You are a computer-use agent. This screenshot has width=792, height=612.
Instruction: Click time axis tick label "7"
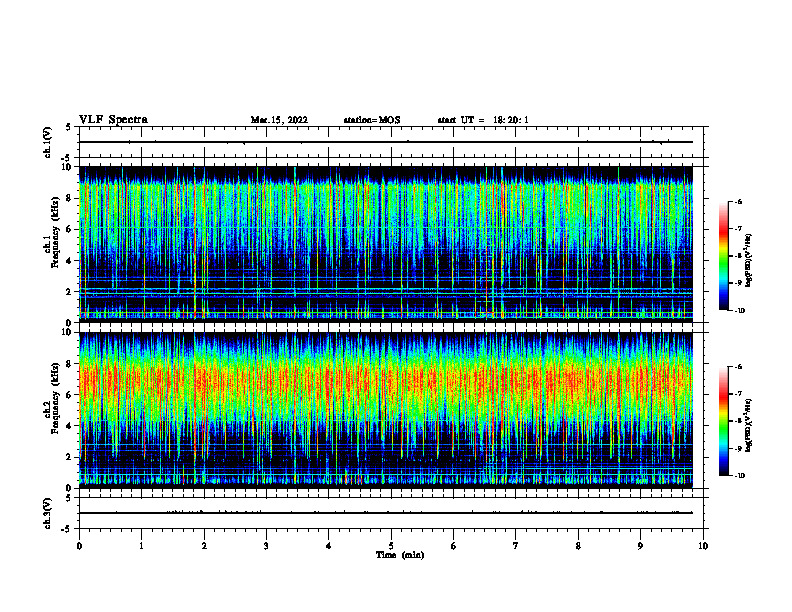(516, 546)
